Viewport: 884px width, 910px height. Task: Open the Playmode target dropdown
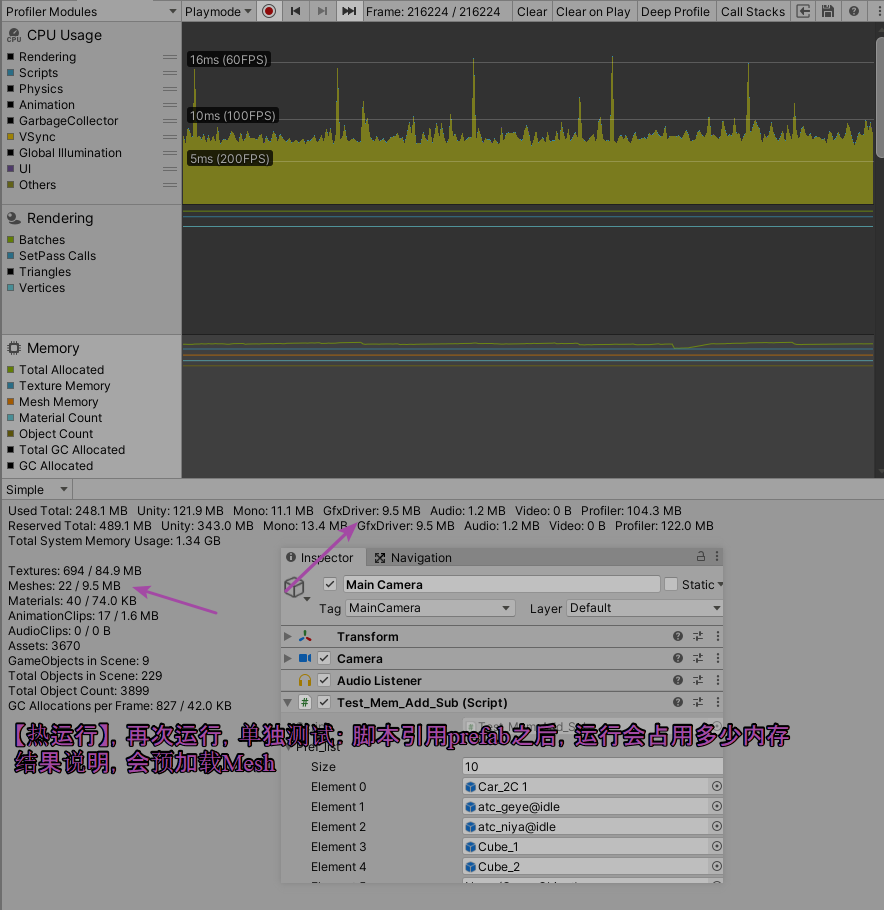pos(217,11)
